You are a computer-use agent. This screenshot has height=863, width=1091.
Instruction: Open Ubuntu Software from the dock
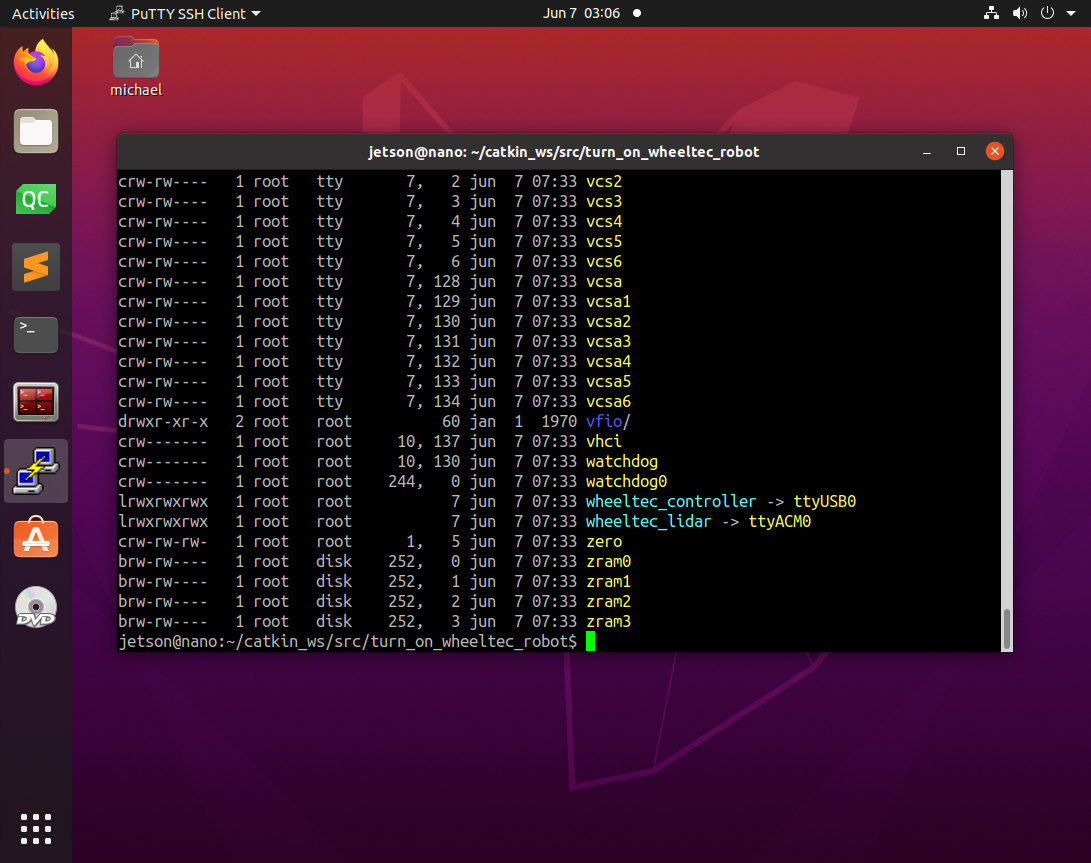[x=36, y=538]
